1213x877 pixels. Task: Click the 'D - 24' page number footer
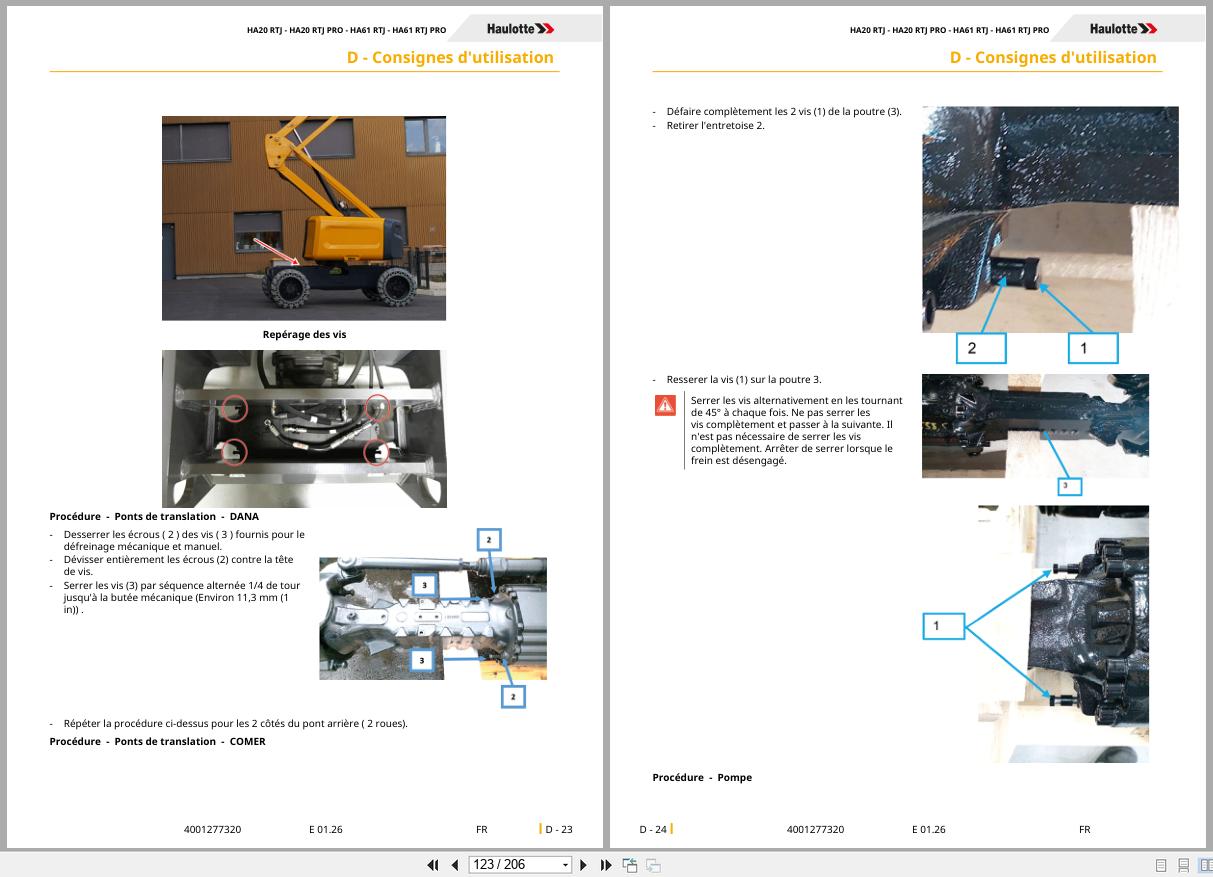(x=653, y=829)
